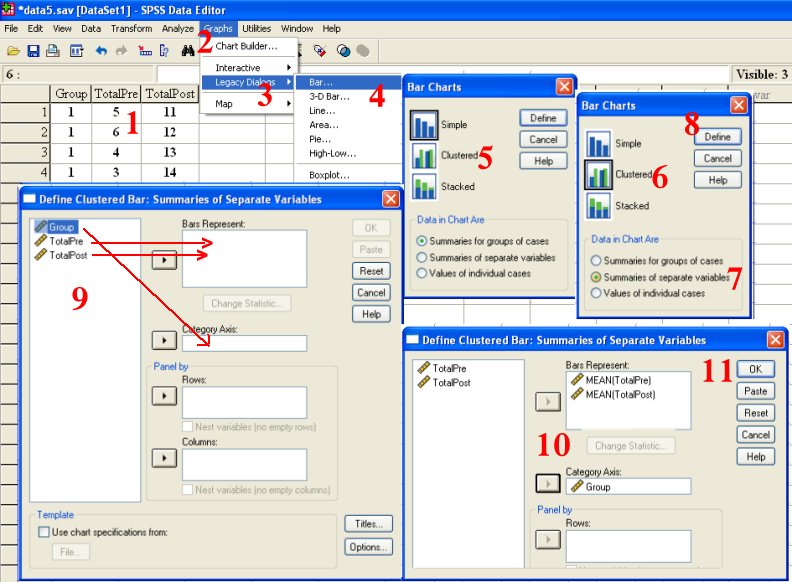Click the arrow button for Panel Rows in left Define dialog

click(164, 396)
